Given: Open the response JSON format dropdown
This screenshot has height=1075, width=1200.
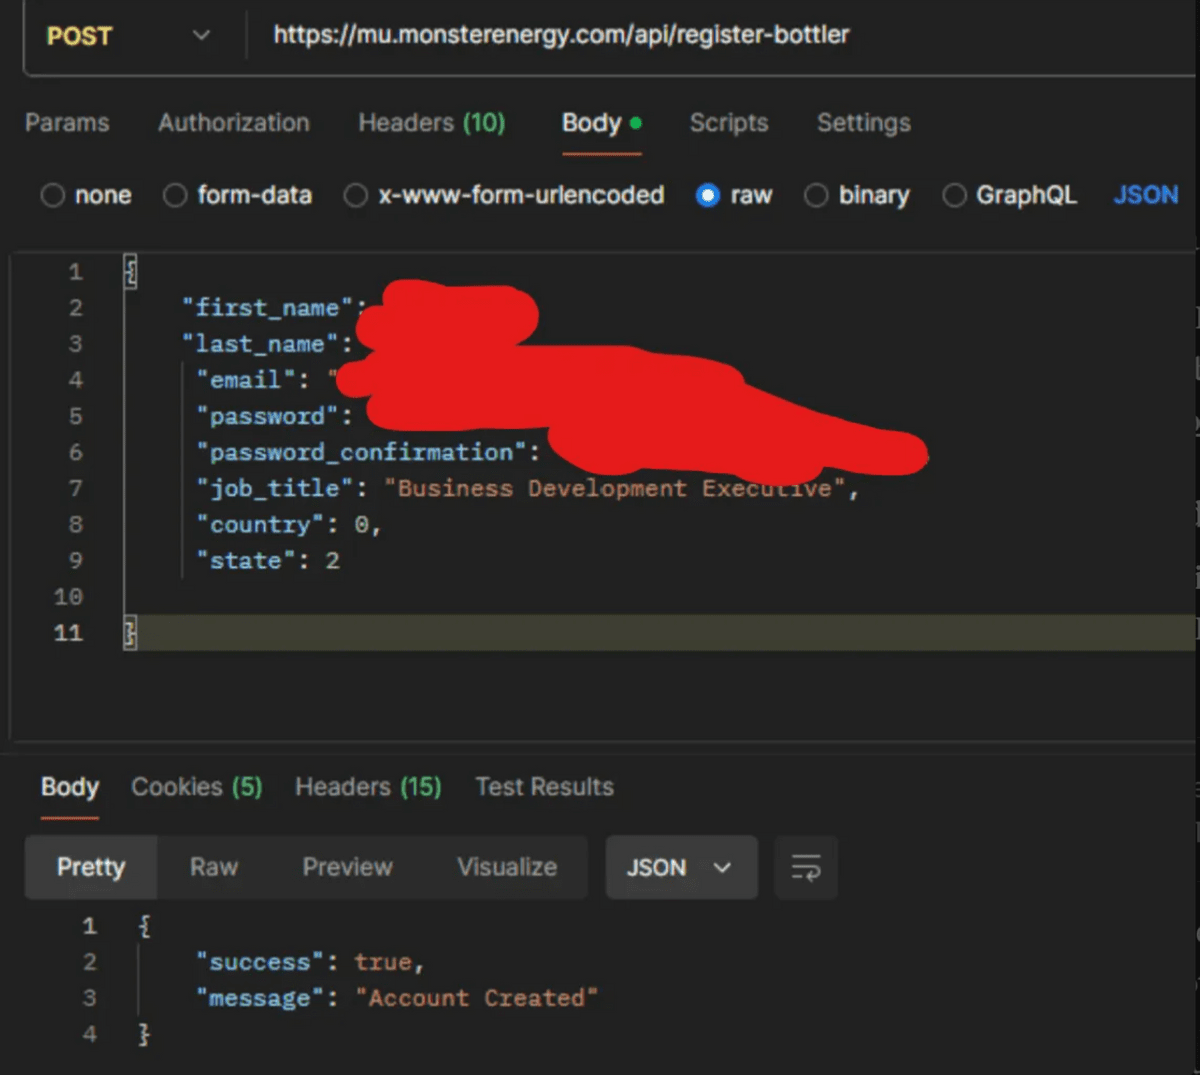Looking at the screenshot, I should (x=682, y=867).
